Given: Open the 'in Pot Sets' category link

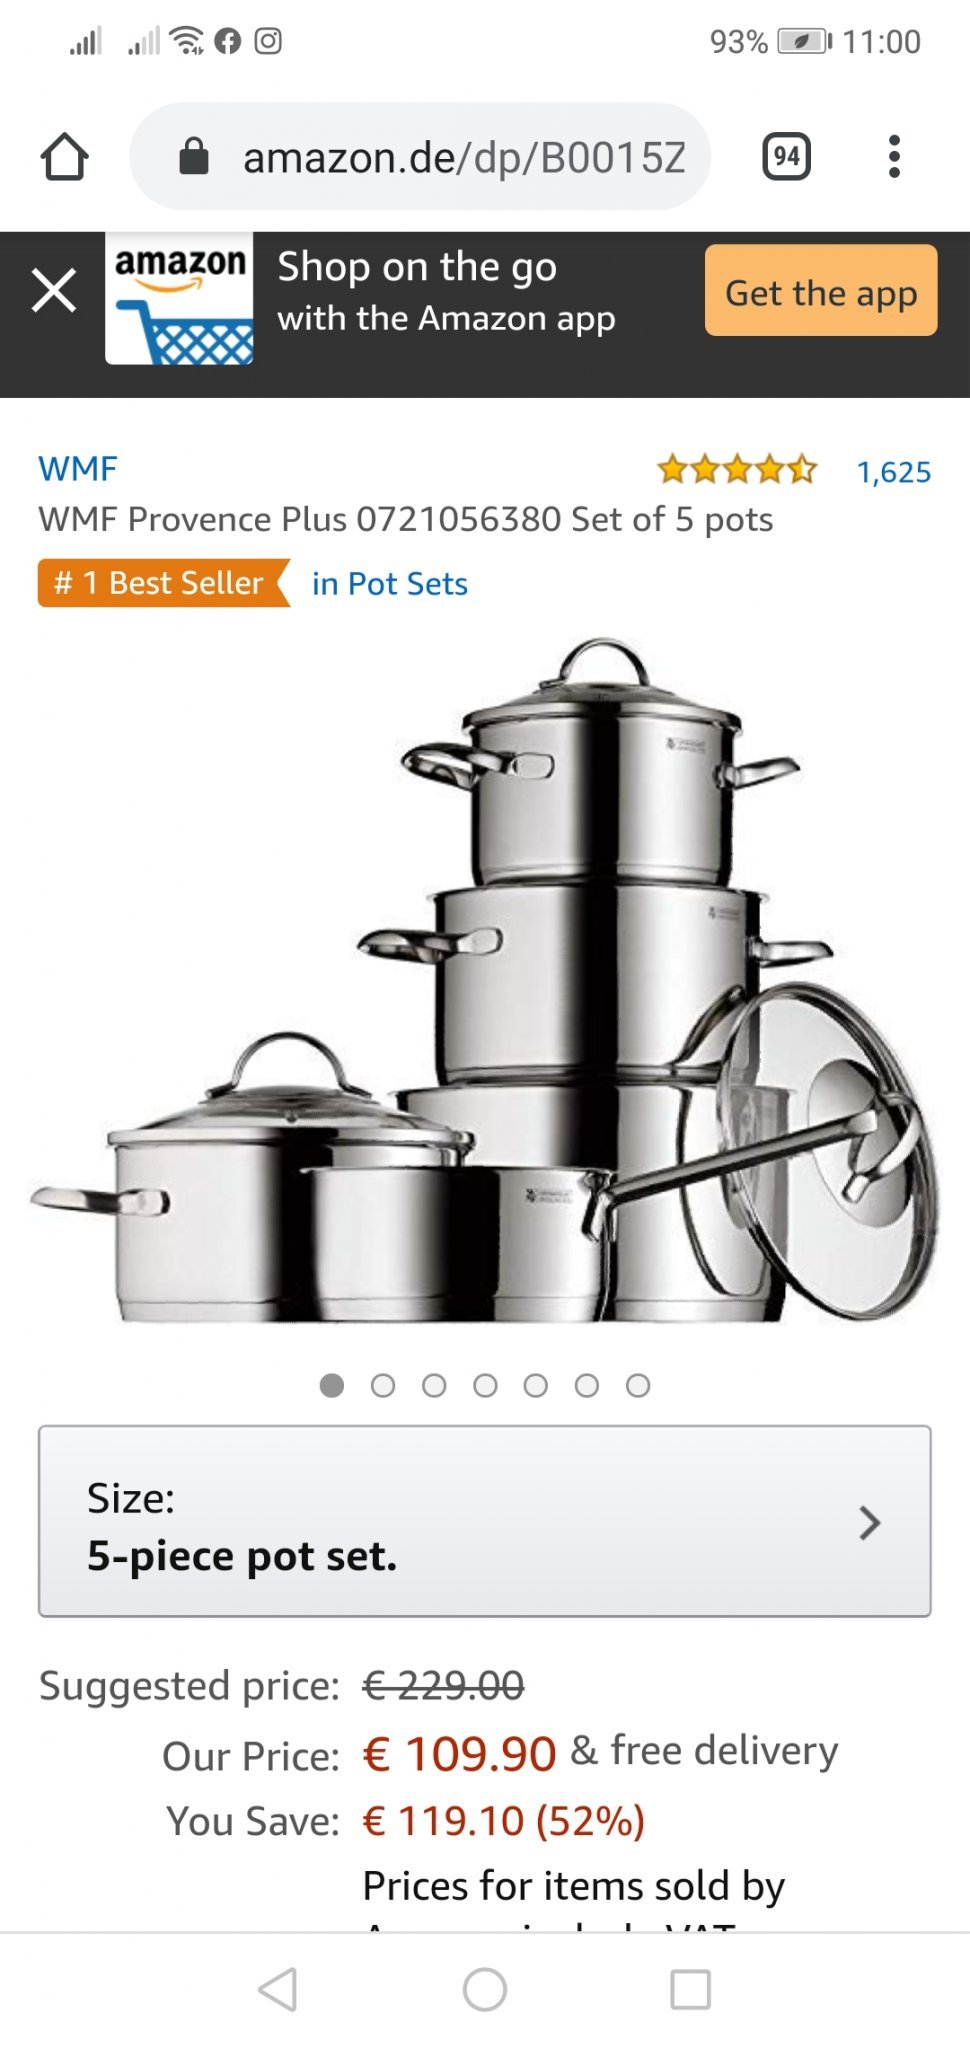Looking at the screenshot, I should 390,584.
